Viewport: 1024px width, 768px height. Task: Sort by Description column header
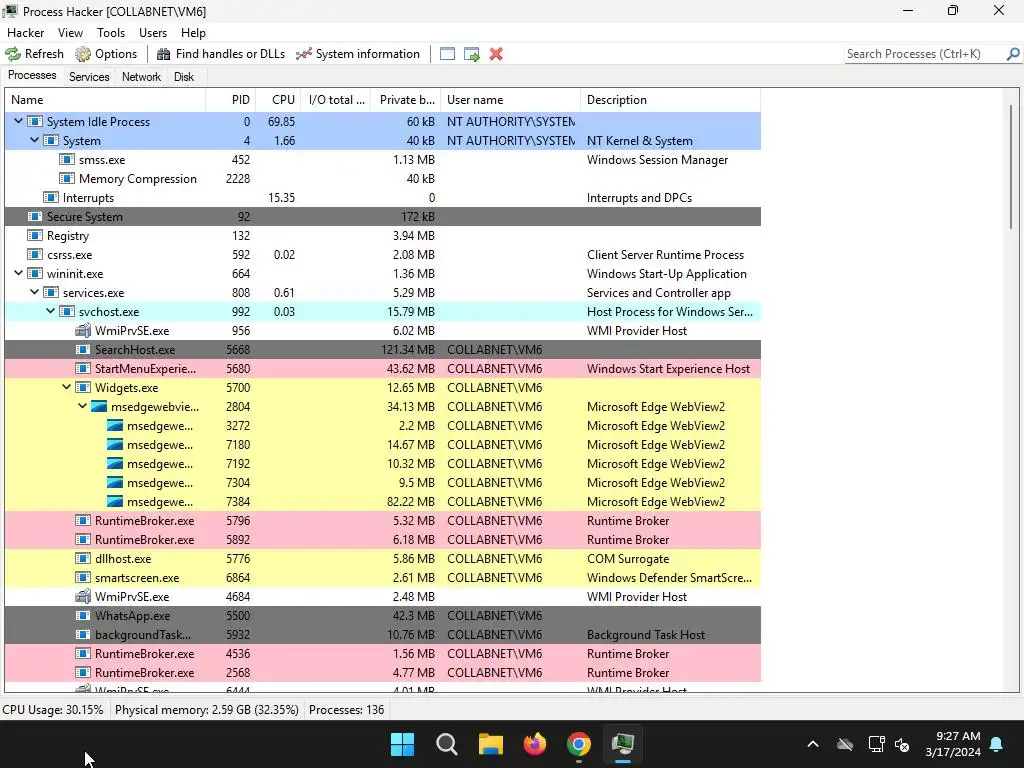pyautogui.click(x=670, y=100)
